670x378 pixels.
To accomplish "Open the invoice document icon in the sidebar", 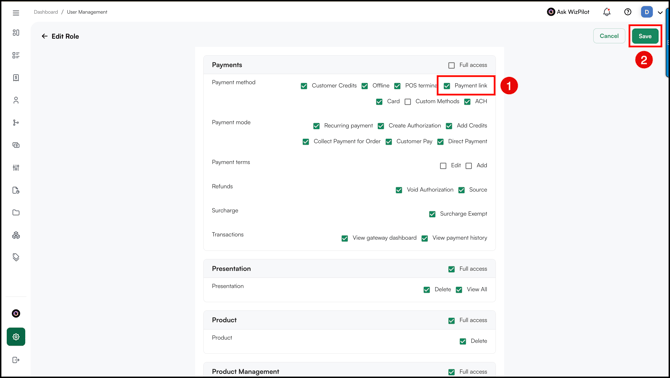I will (x=16, y=78).
